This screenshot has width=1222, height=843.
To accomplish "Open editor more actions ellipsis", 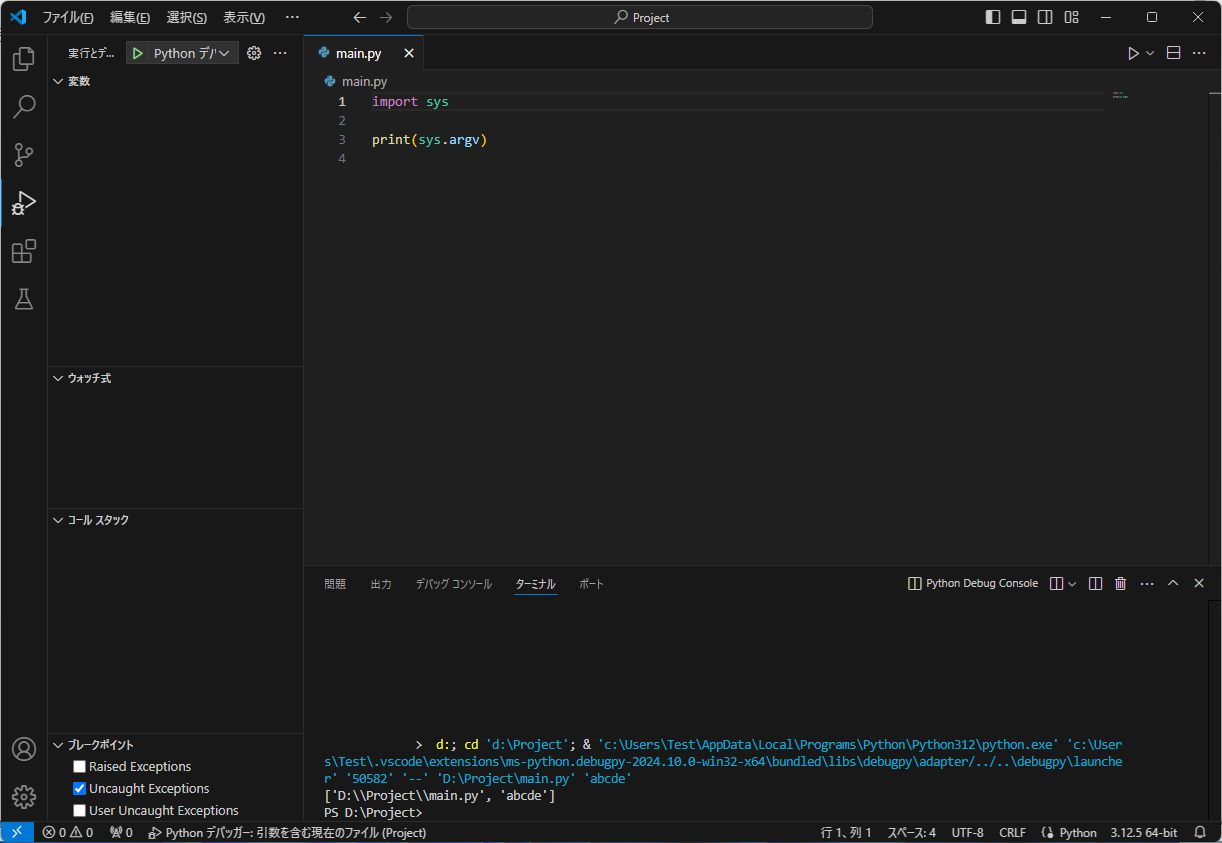I will click(x=1200, y=53).
